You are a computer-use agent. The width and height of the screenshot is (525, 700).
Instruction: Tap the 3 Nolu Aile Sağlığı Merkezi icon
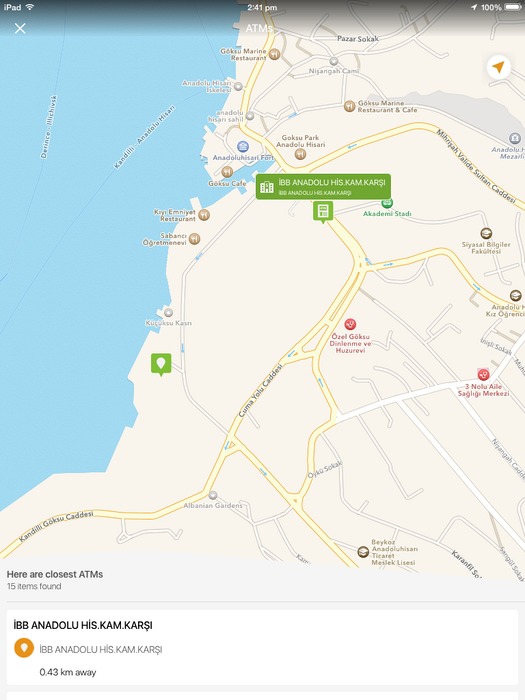tap(483, 375)
